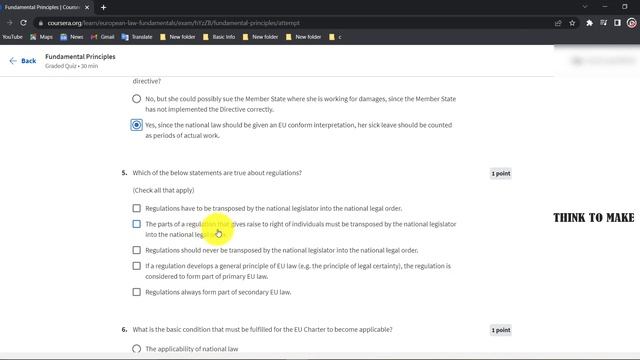This screenshot has width=640, height=360.
Task: Click the forward navigation arrow
Action: 9,23
